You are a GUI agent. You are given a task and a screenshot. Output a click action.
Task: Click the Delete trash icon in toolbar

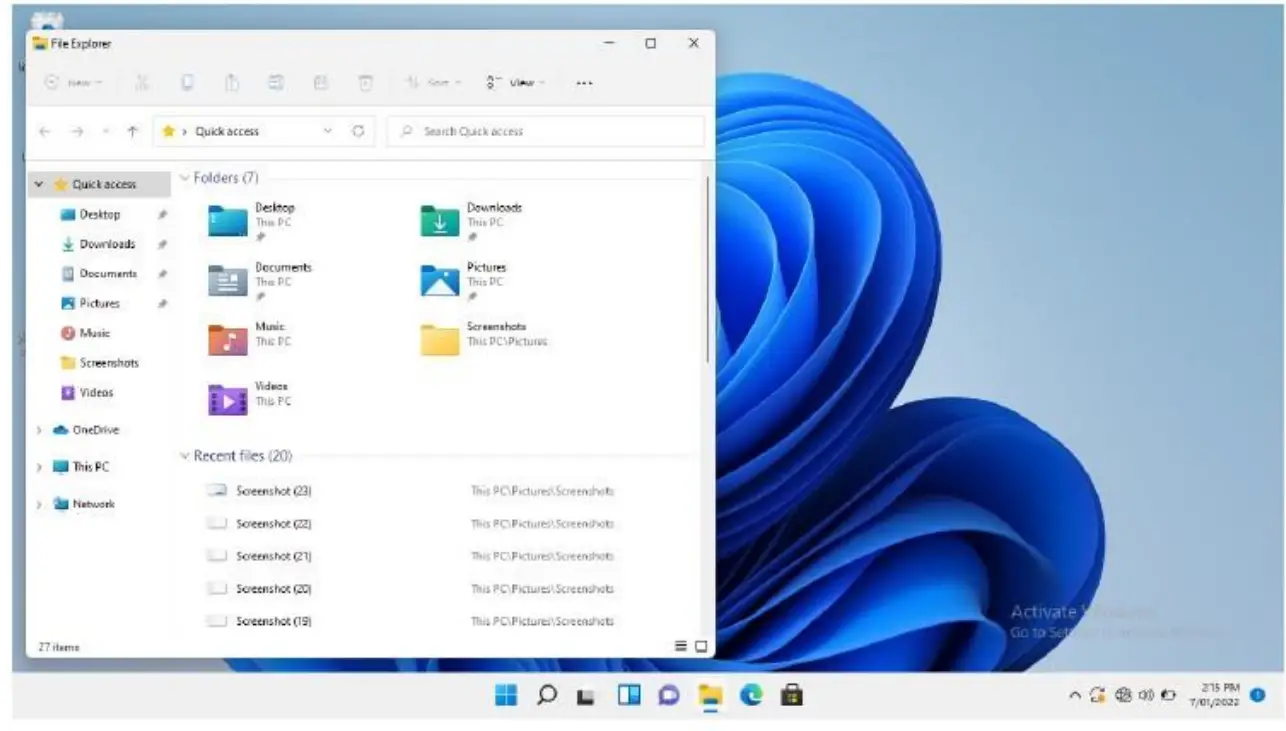tap(365, 83)
